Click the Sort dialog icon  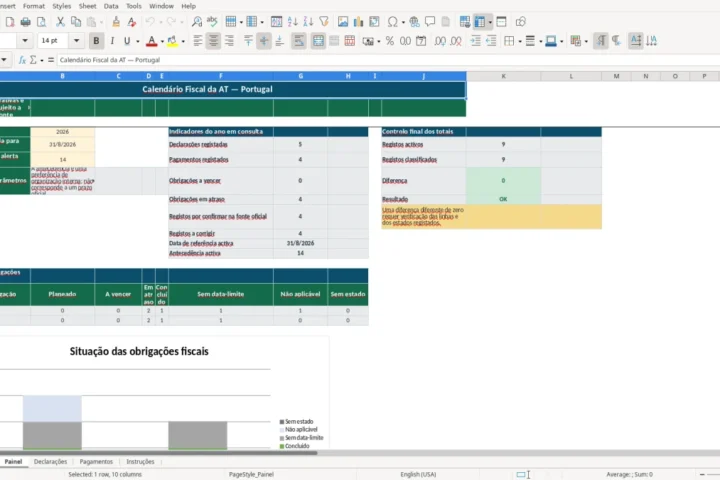[276, 22]
